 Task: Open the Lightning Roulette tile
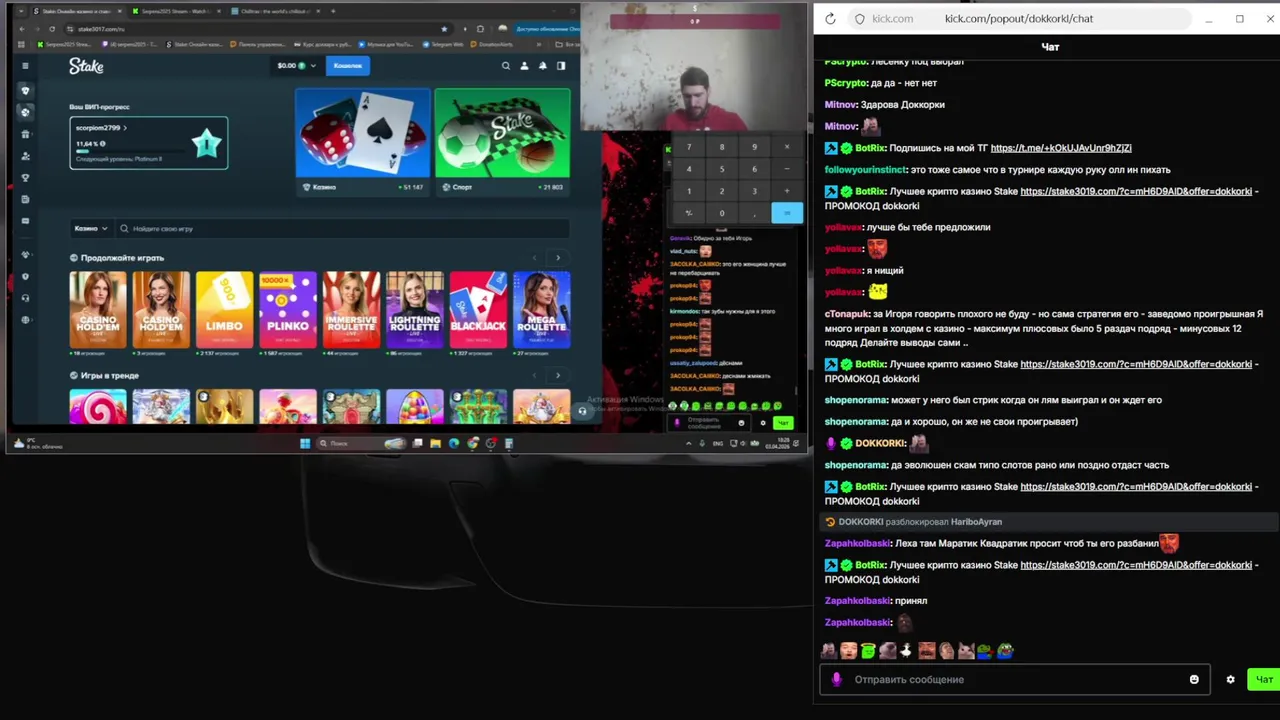click(415, 310)
